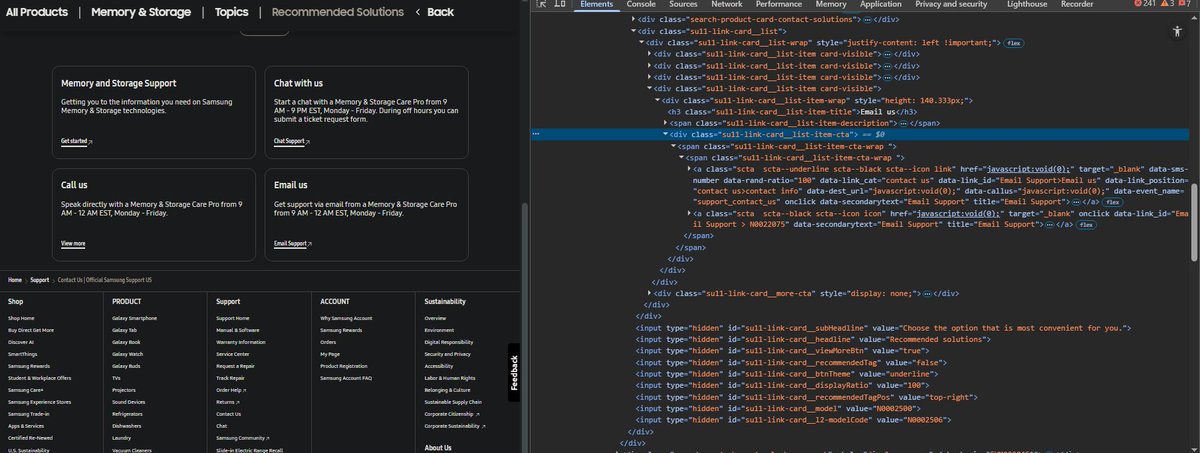
Task: Expand the All Products menu on Samsung page
Action: tap(37, 12)
